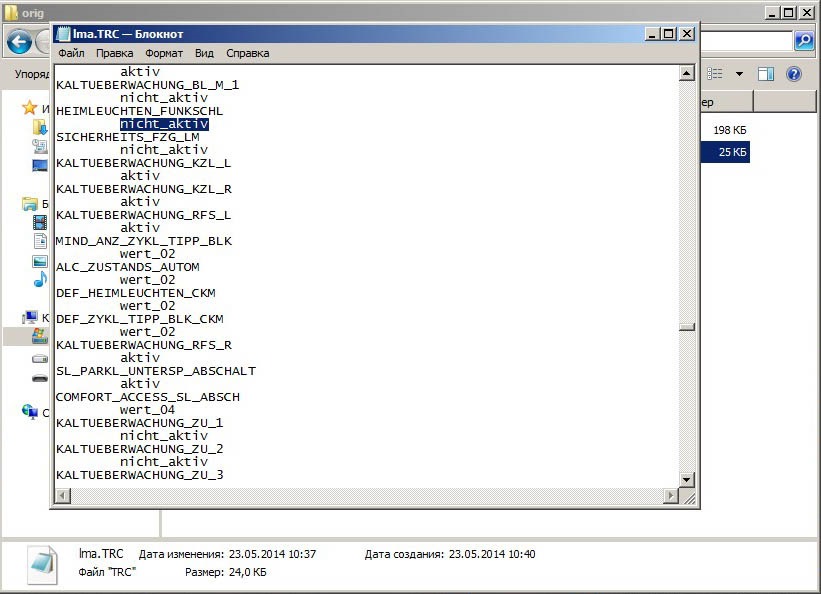The image size is (821, 594).
Task: Open the Правка menu in Notepad
Action: [x=114, y=53]
